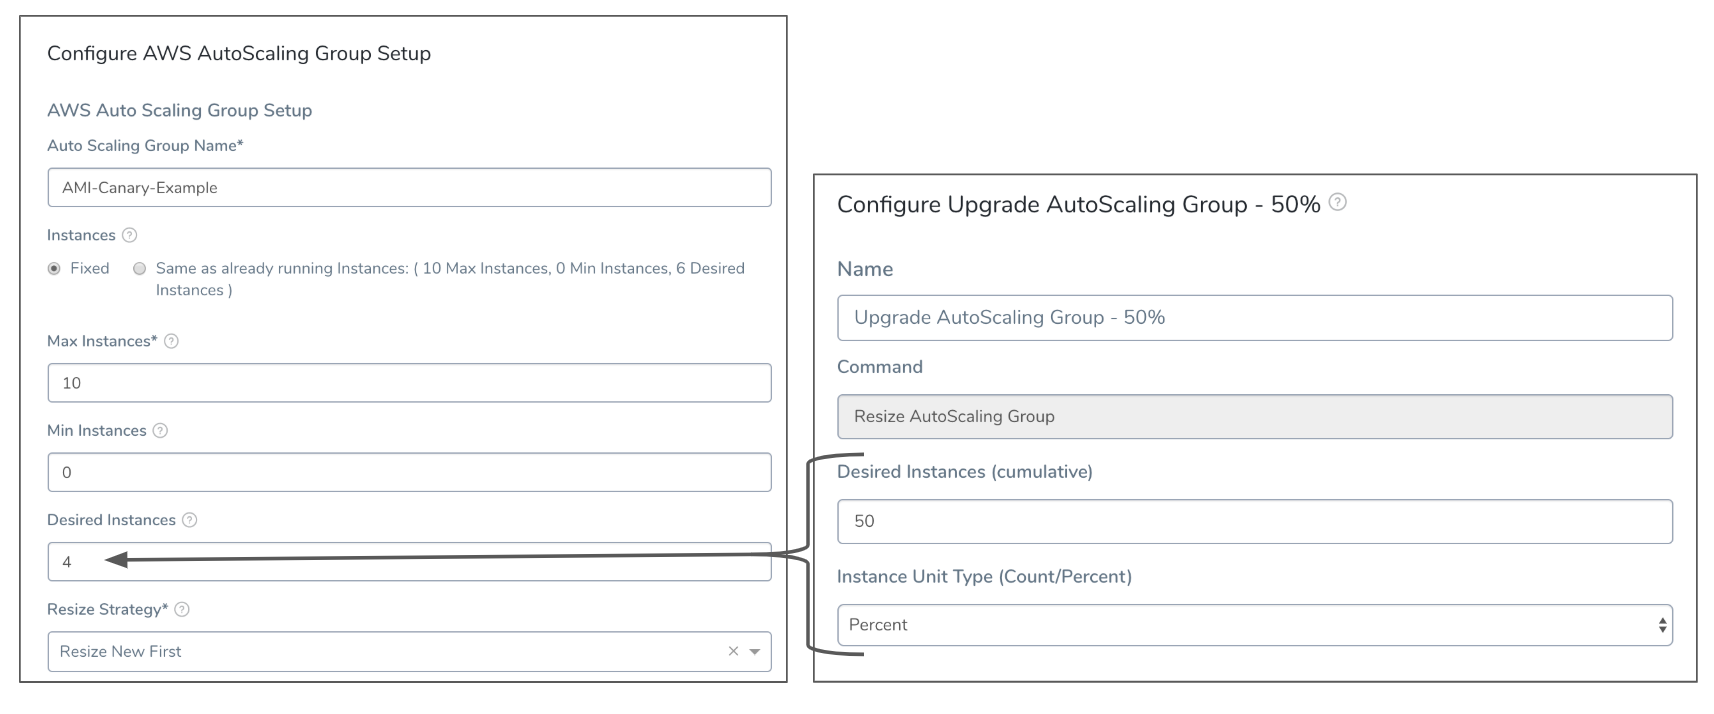Click the disabled Resize AutoScaling Group command field
1714x714 pixels.
[x=1254, y=416]
